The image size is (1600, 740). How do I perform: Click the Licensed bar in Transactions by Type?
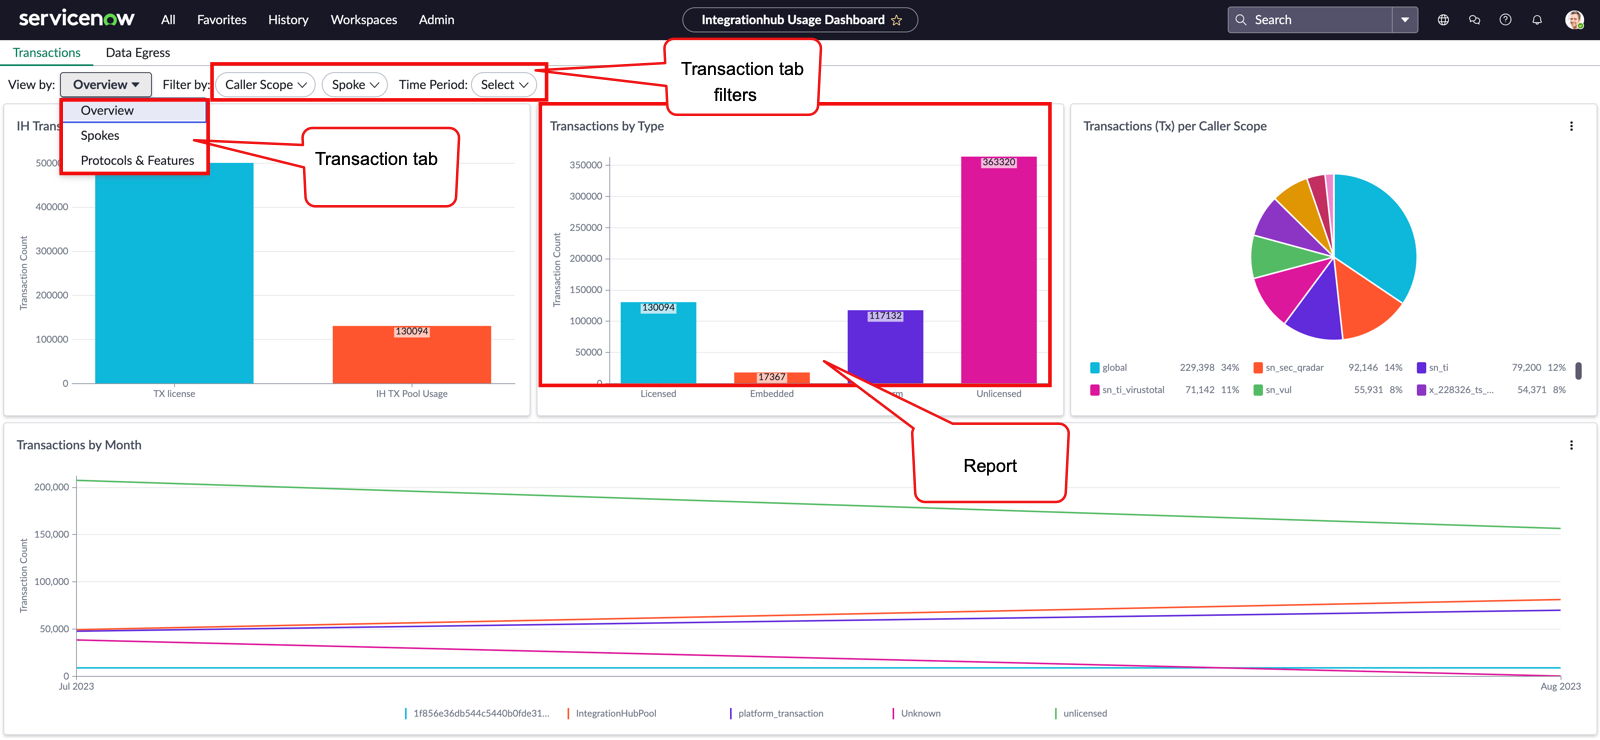[658, 343]
